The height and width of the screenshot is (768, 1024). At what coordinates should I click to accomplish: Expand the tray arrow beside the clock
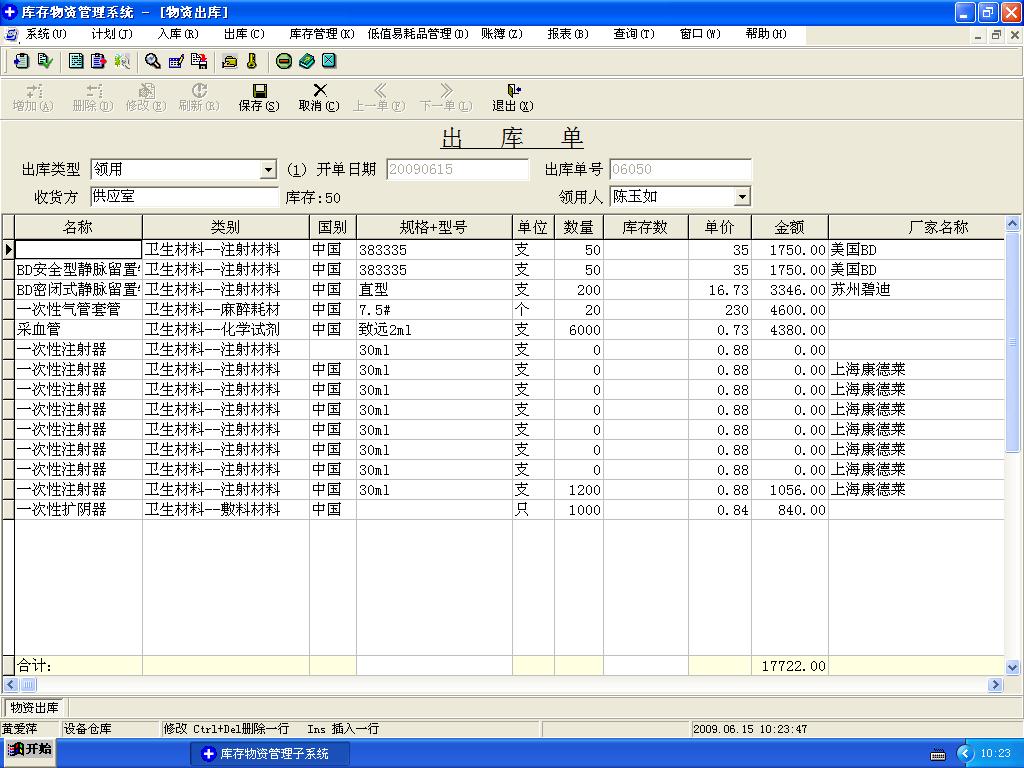(x=965, y=754)
